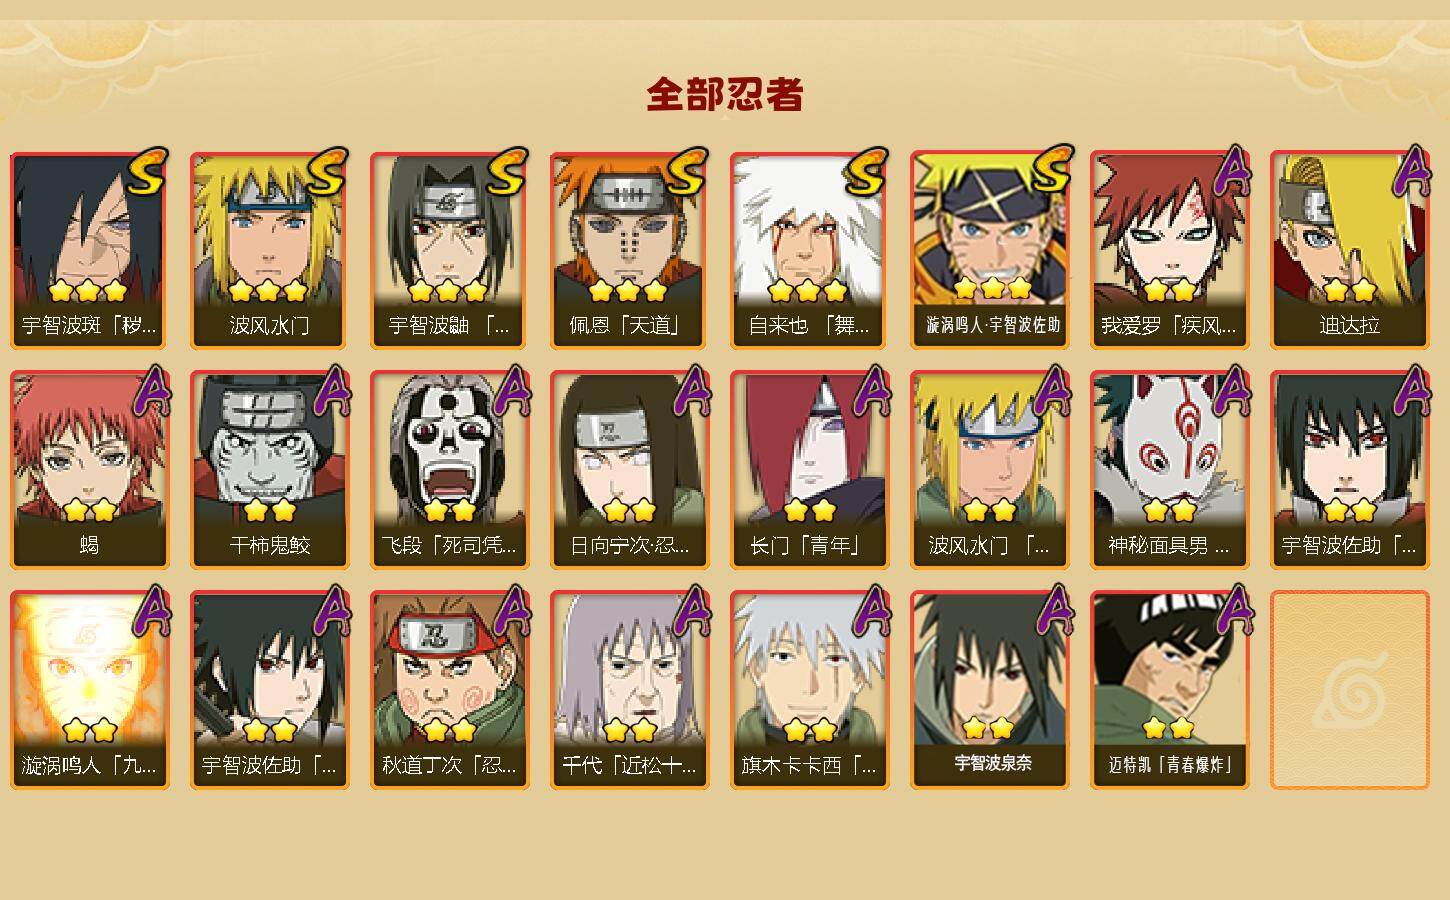Click the S rank badge on 宇智波斑 card
The image size is (1450, 900).
click(147, 172)
